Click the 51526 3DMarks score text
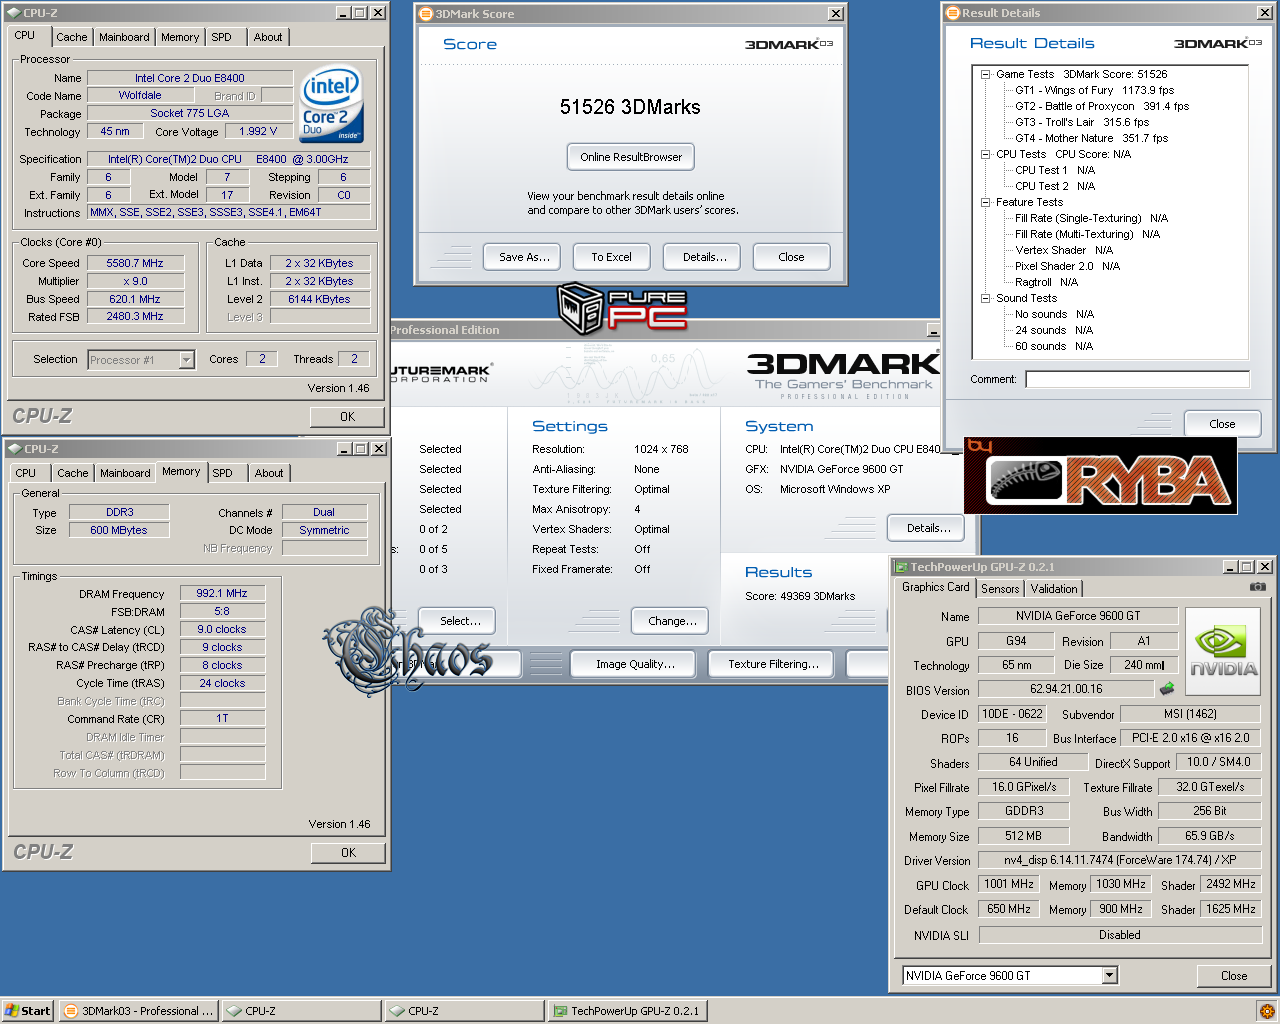 point(630,107)
